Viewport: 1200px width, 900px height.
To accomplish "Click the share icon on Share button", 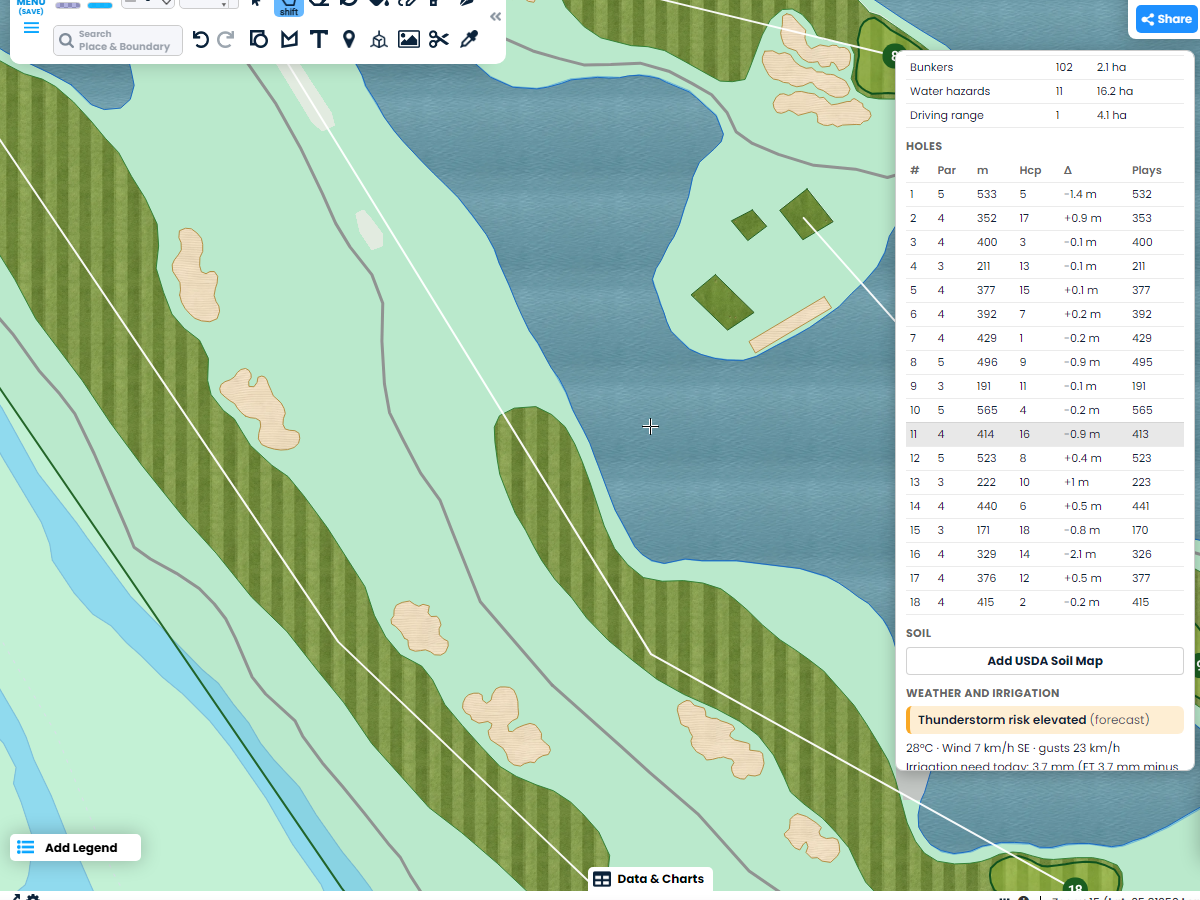I will [1148, 19].
